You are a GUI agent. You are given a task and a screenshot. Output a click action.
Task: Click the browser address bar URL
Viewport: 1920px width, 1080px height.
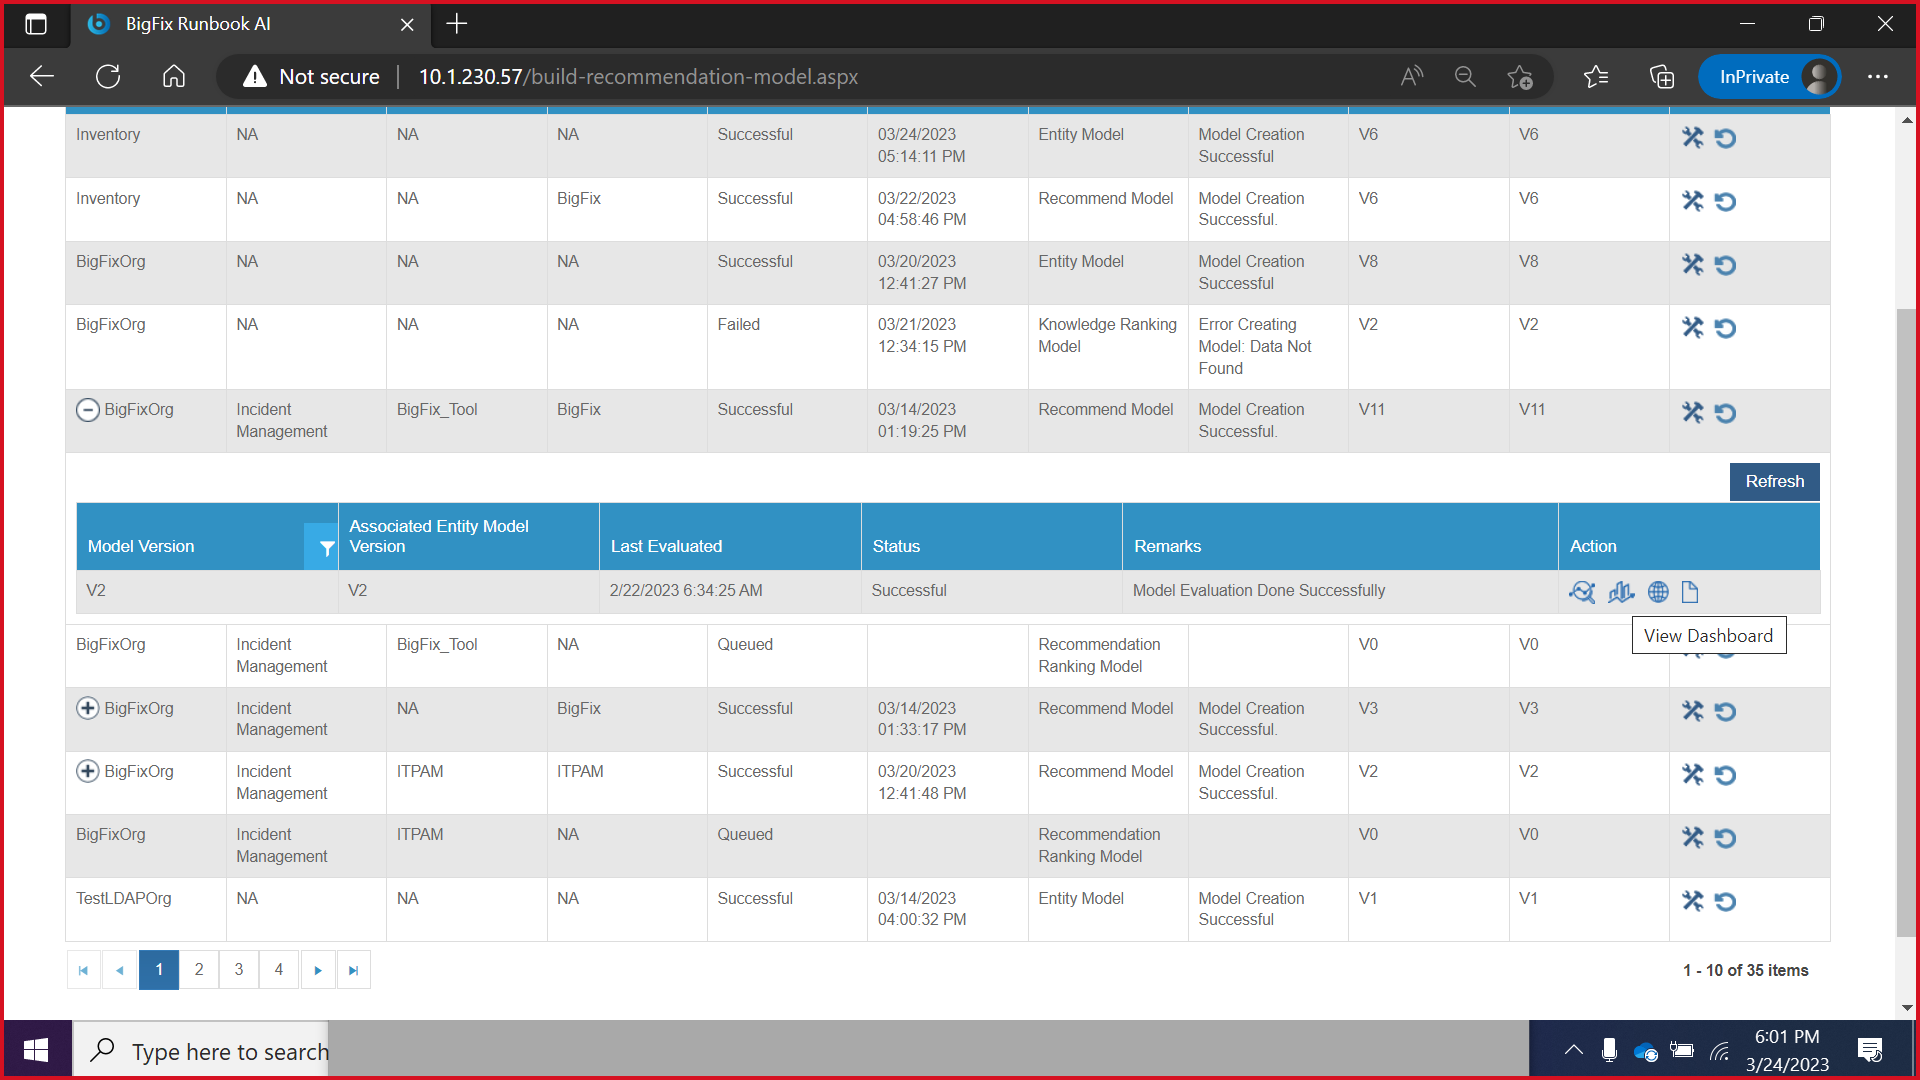(638, 77)
